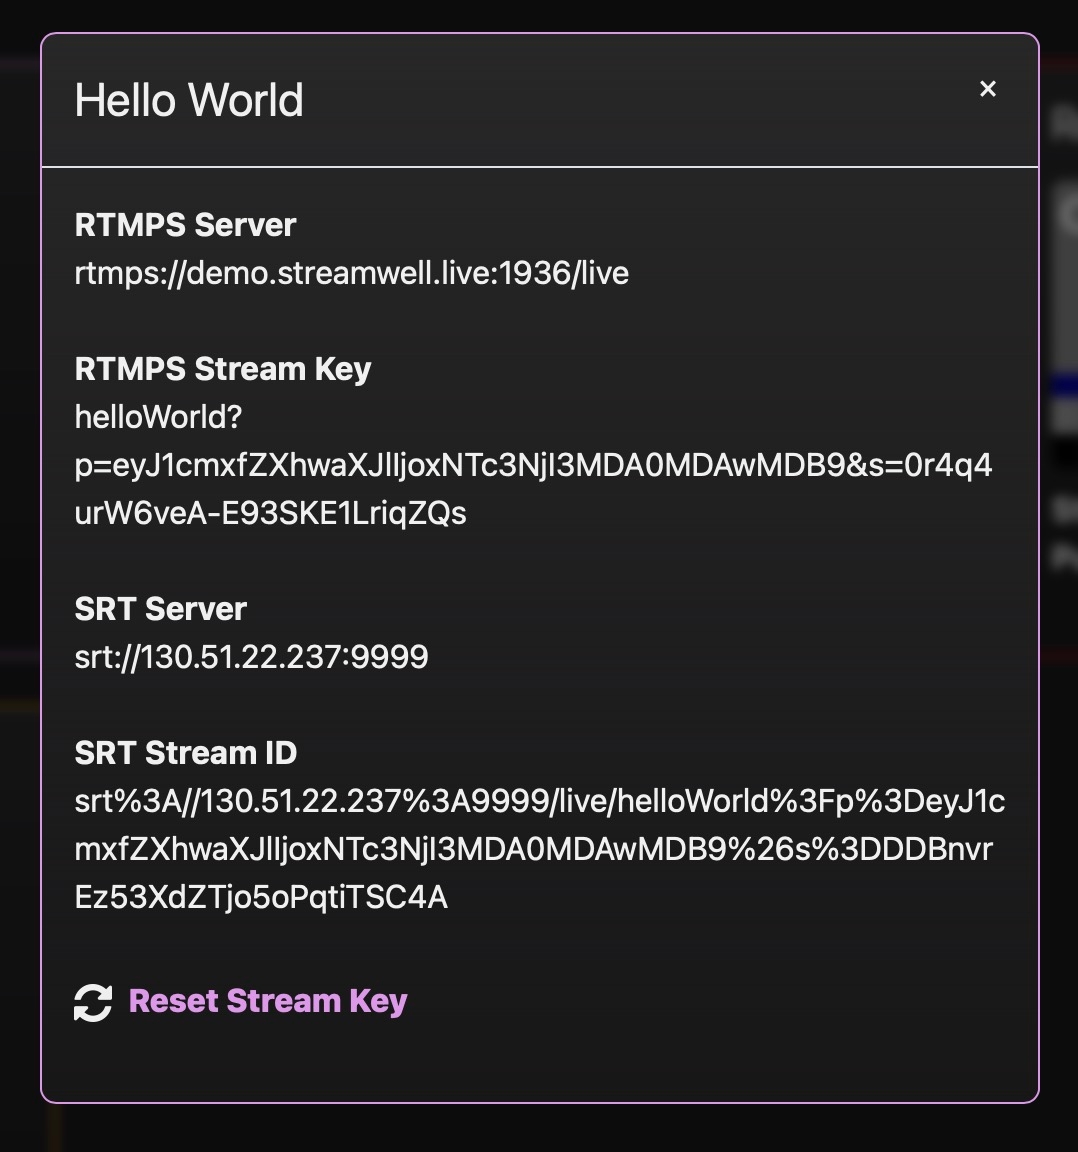
Task: Click the refresh arrows icon
Action: click(93, 1003)
